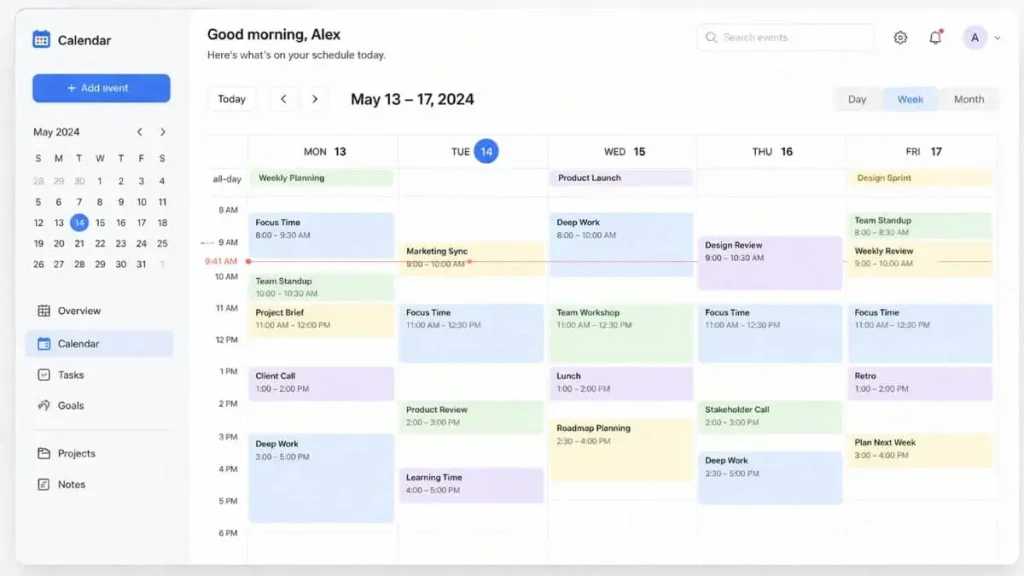Show next month in the mini calendar
The image size is (1024, 576).
pyautogui.click(x=163, y=131)
